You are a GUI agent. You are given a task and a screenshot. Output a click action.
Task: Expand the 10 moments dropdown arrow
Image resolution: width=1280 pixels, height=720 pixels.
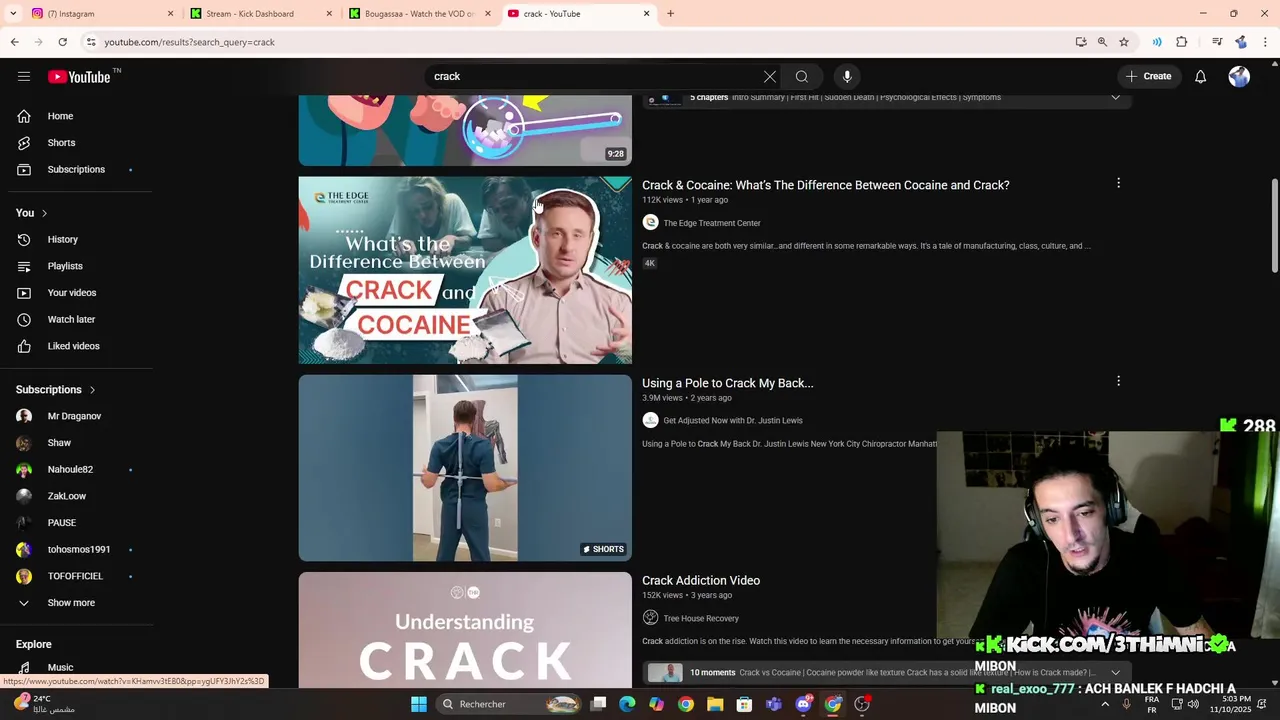point(1115,673)
